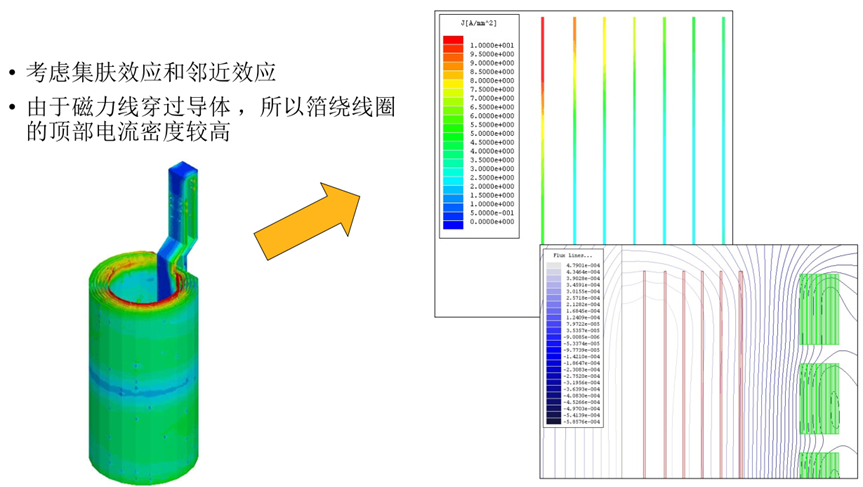Click the legend value 1.0000e+001
863x487 pixels.
tap(492, 46)
